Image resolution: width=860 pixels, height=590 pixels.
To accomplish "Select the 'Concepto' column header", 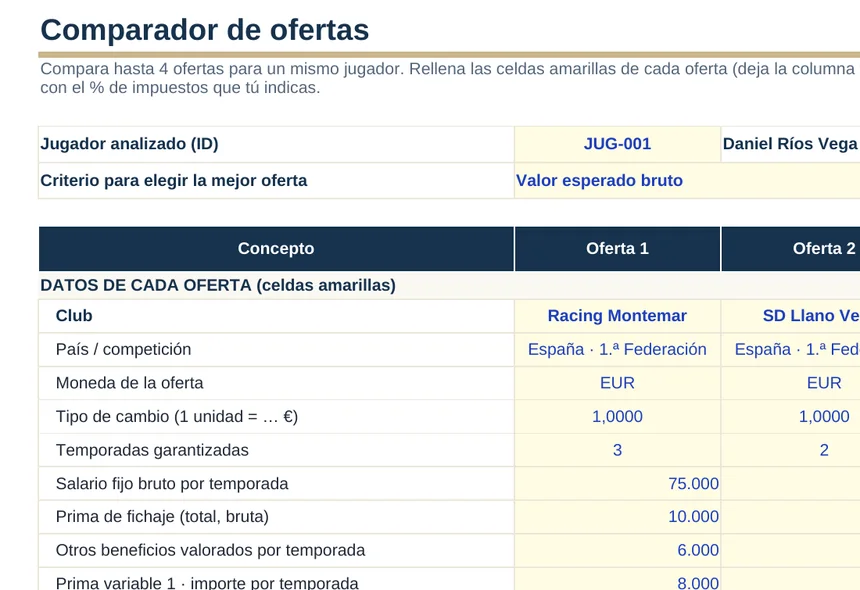I will [x=276, y=248].
